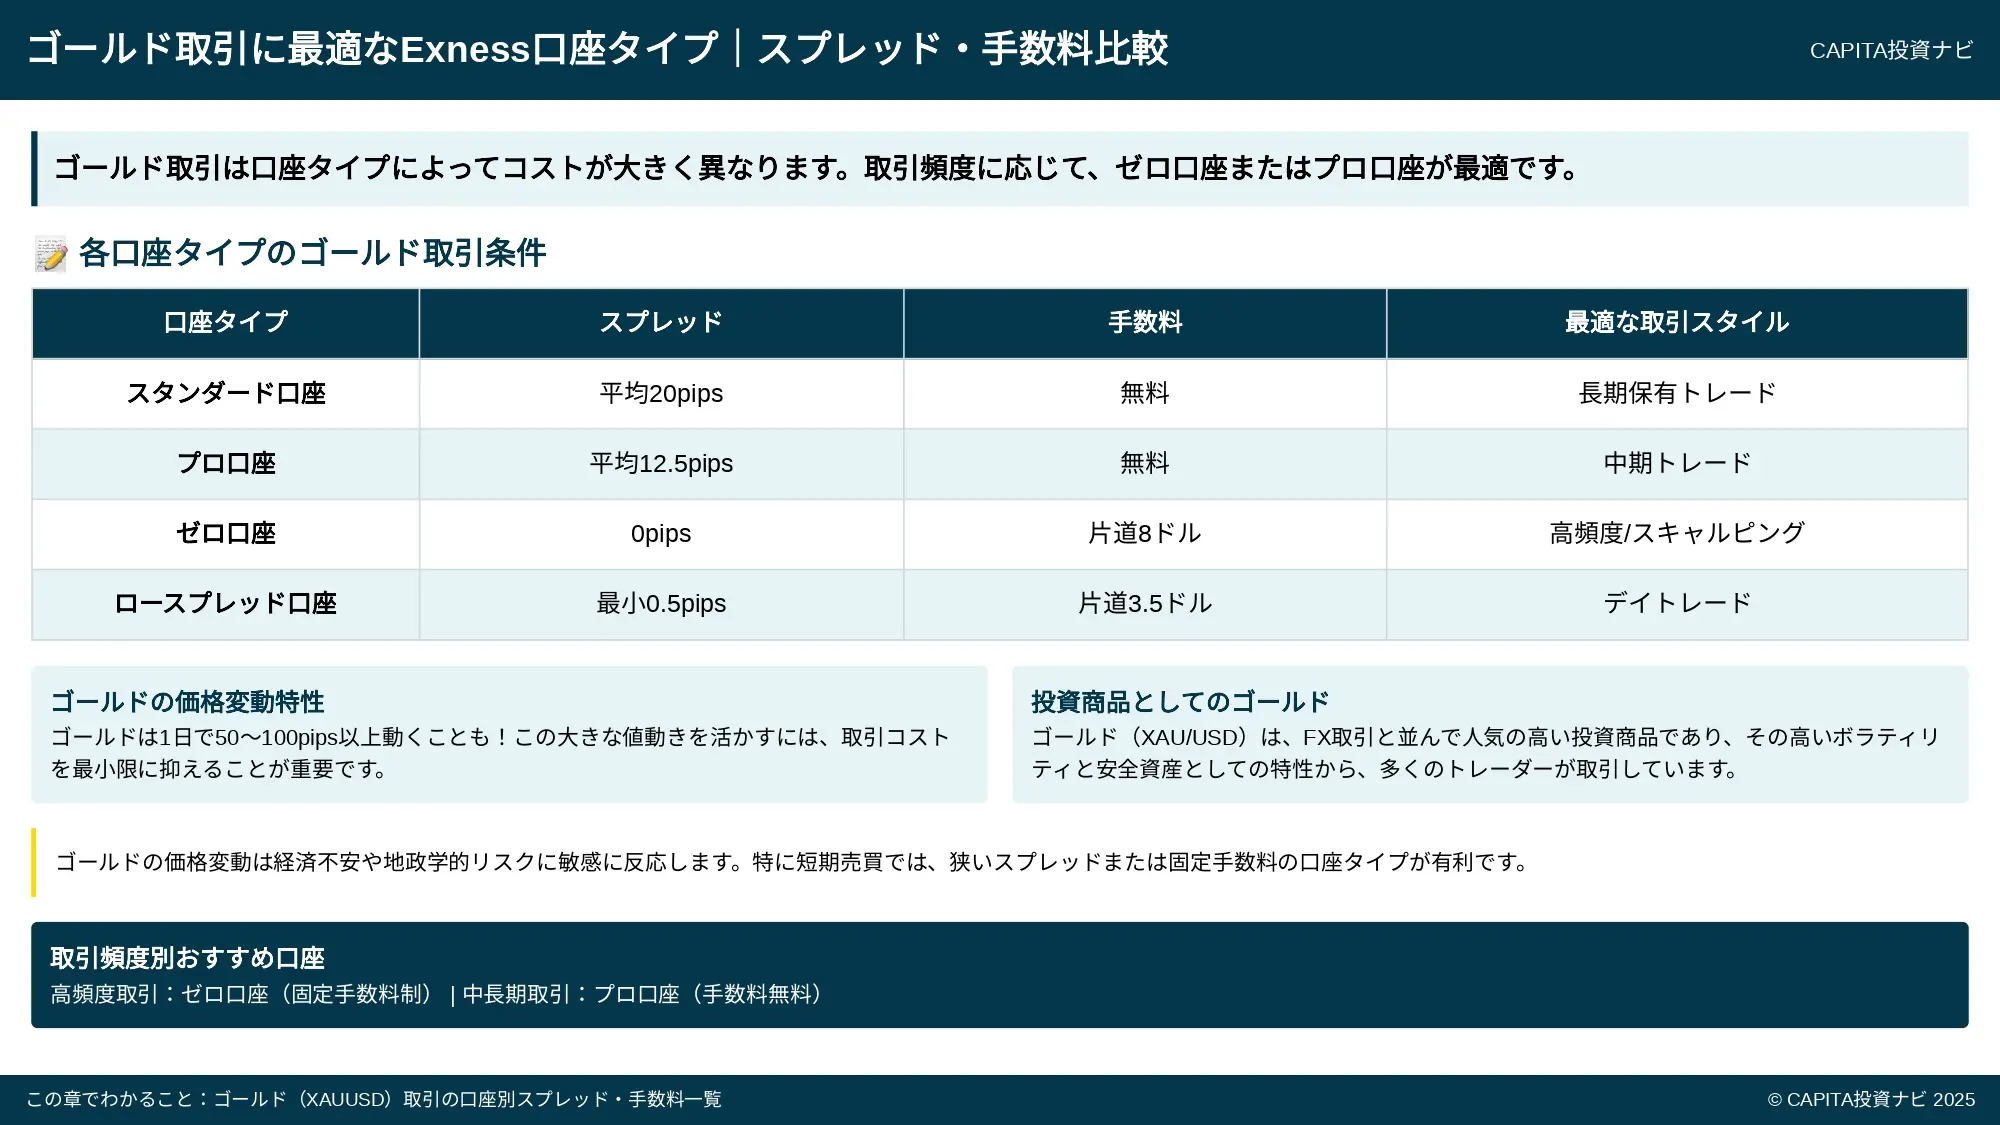Click the slide title about Exness口座タイプ
2000x1125 pixels.
[597, 49]
